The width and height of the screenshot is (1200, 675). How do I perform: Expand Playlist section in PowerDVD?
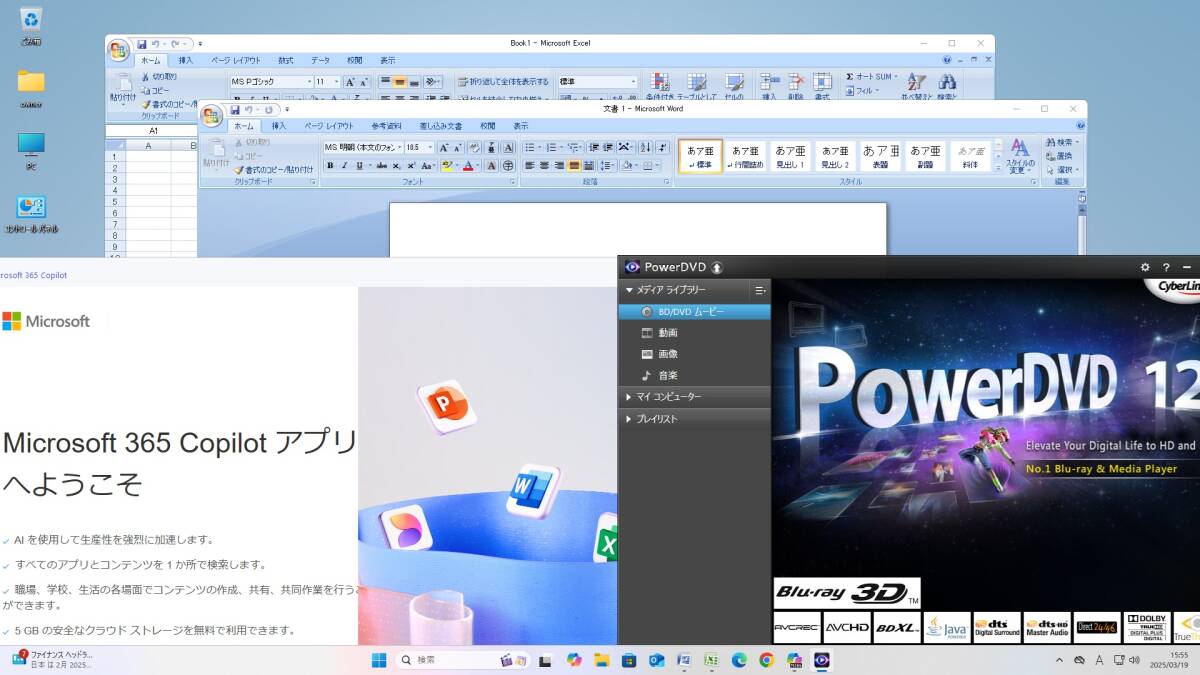[x=629, y=419]
